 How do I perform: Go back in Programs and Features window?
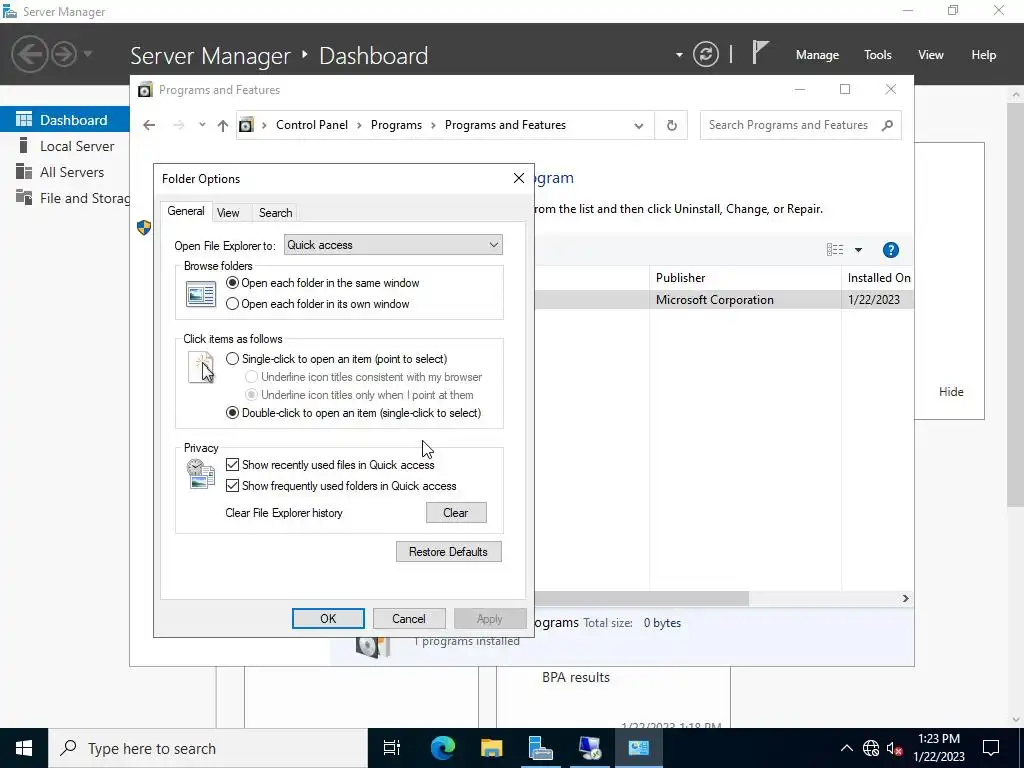tap(150, 125)
